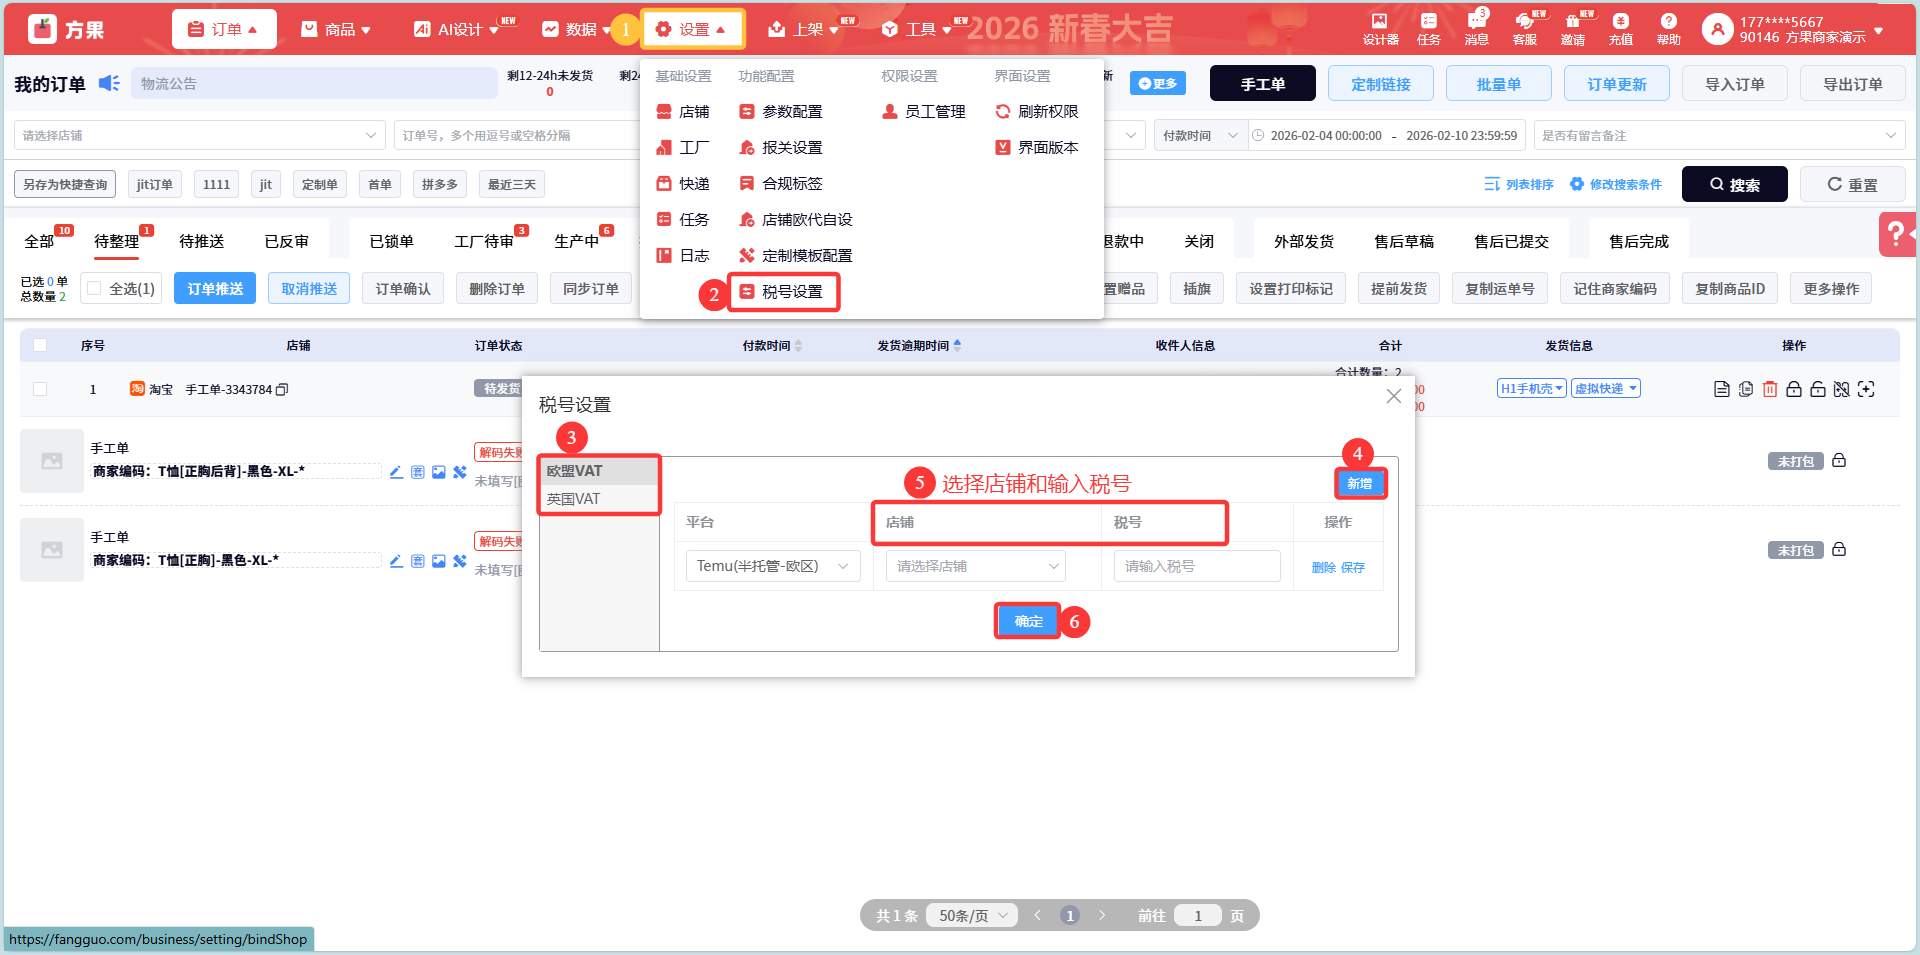Click the 删除 delete link in tax row
Viewport: 1920px width, 955px height.
[1323, 567]
